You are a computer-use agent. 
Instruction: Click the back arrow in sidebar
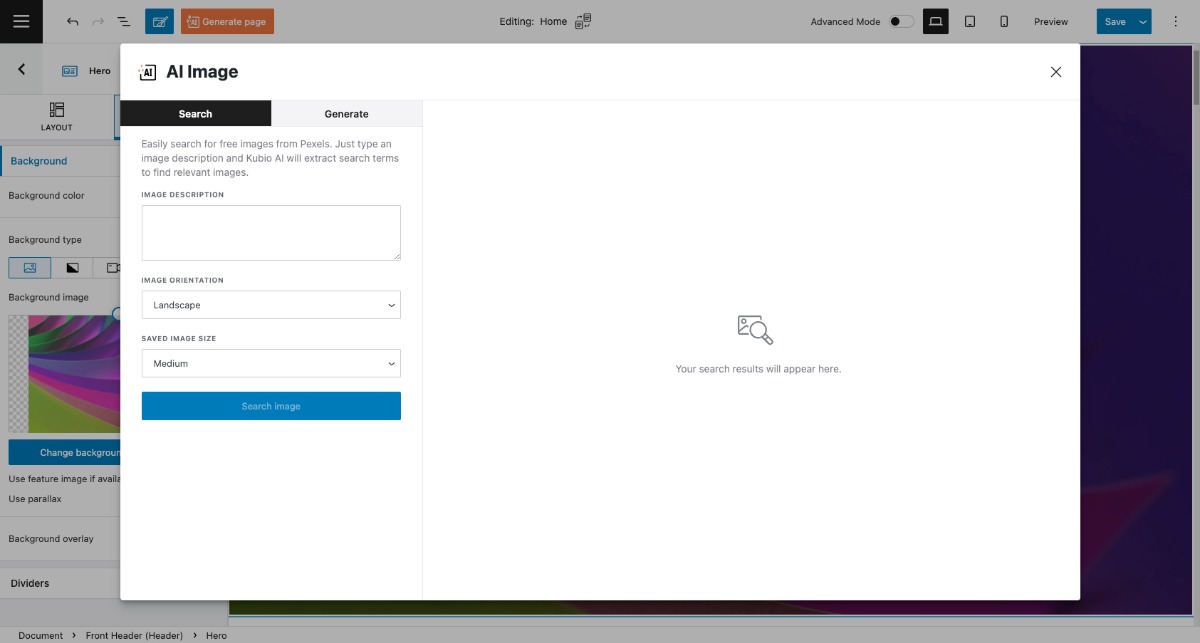coord(22,70)
